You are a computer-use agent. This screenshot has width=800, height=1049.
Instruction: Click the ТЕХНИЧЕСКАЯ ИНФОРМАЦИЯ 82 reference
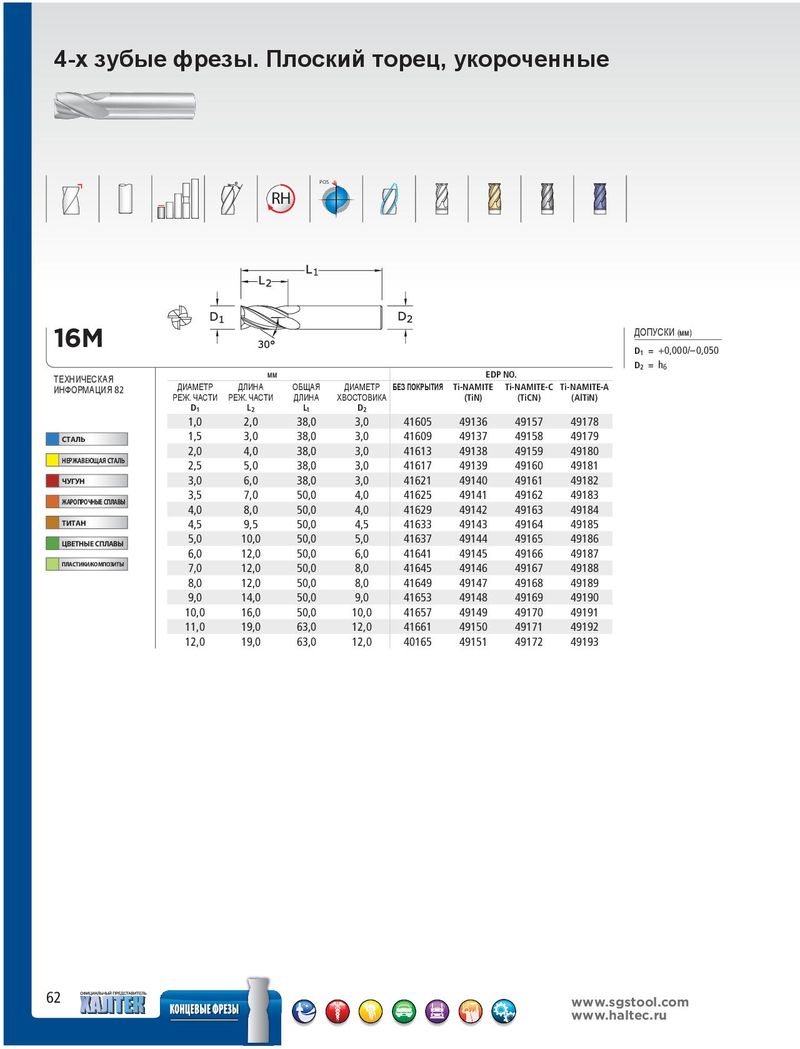coord(89,385)
